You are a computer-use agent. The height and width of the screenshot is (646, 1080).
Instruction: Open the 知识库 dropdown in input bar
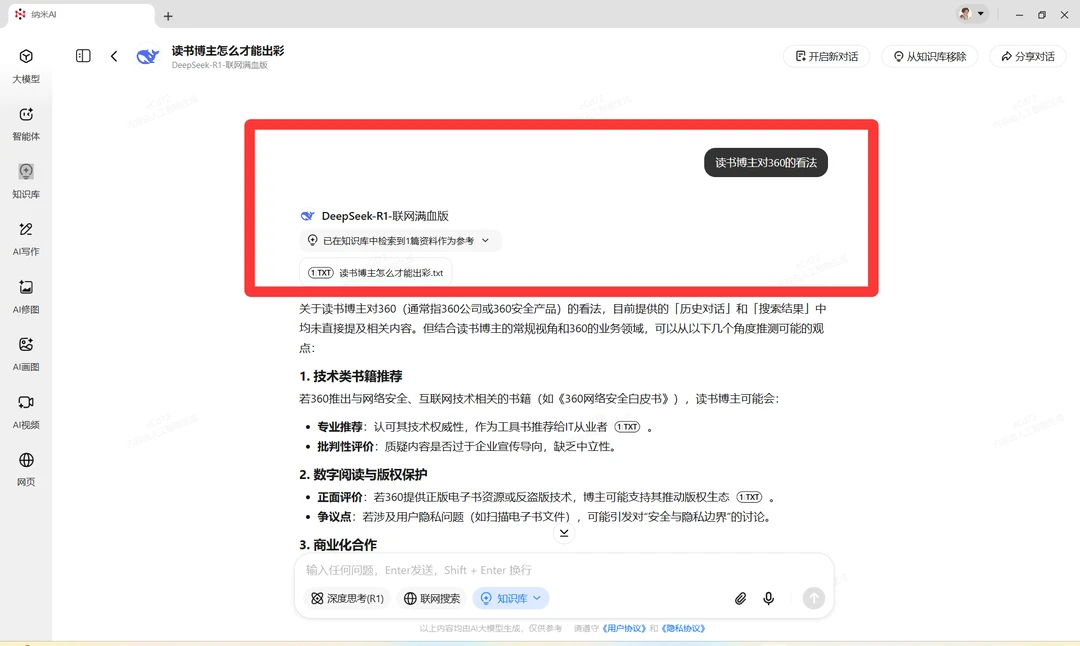(x=511, y=598)
